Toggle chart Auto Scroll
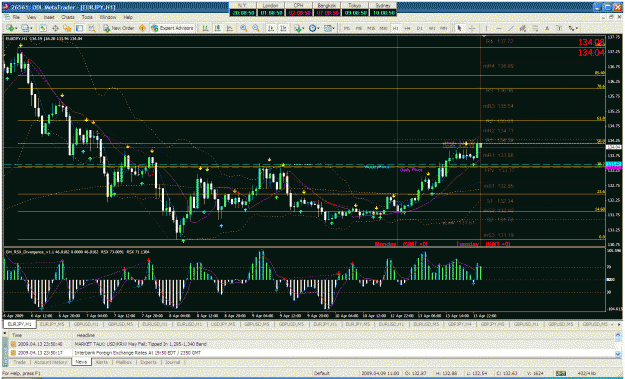Viewport: 625px width, 379px height. (271, 28)
